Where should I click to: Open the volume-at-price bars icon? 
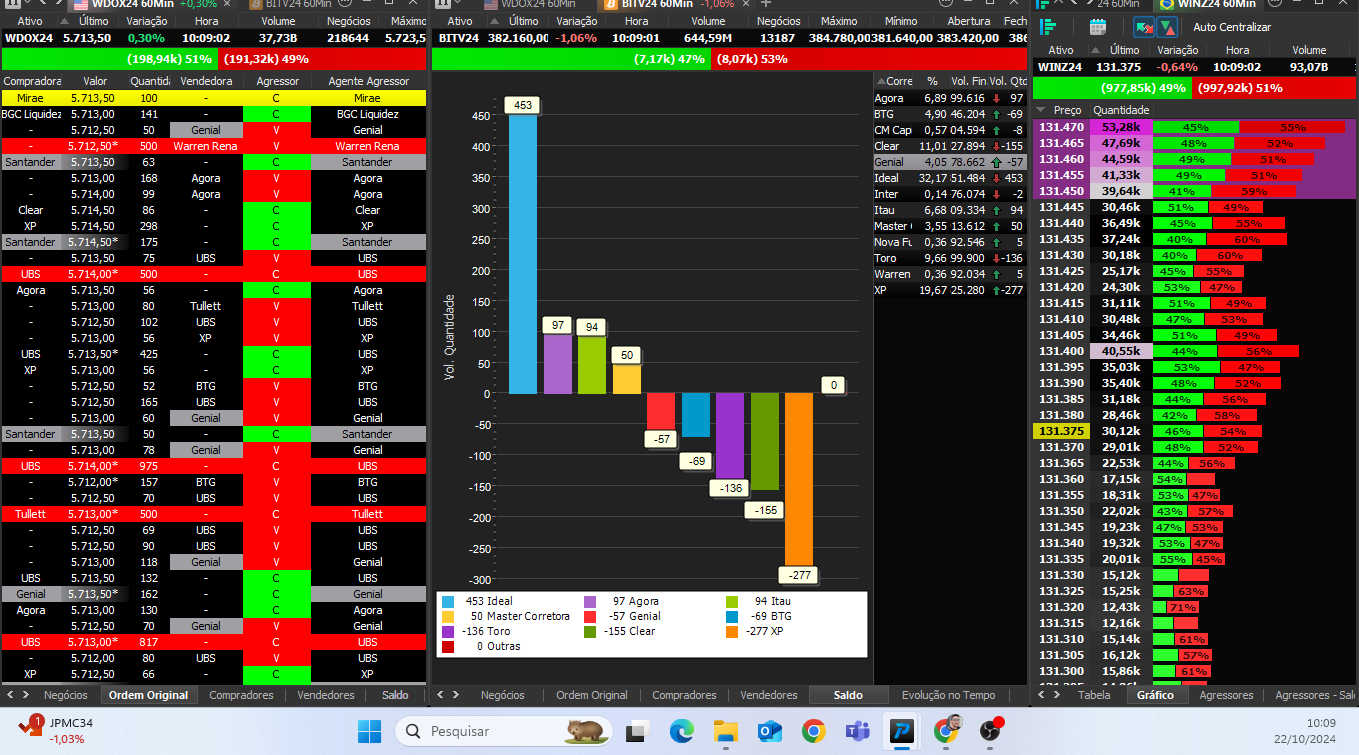[1048, 27]
